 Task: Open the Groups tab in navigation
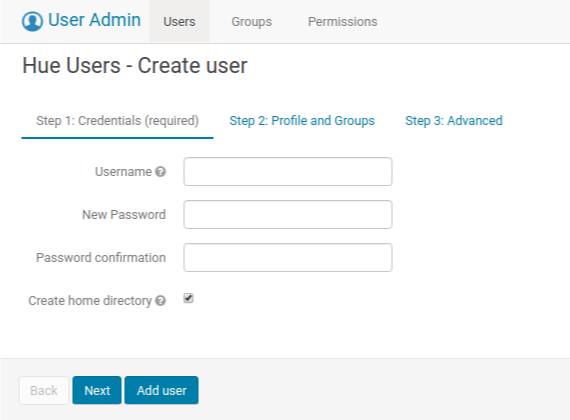click(252, 21)
